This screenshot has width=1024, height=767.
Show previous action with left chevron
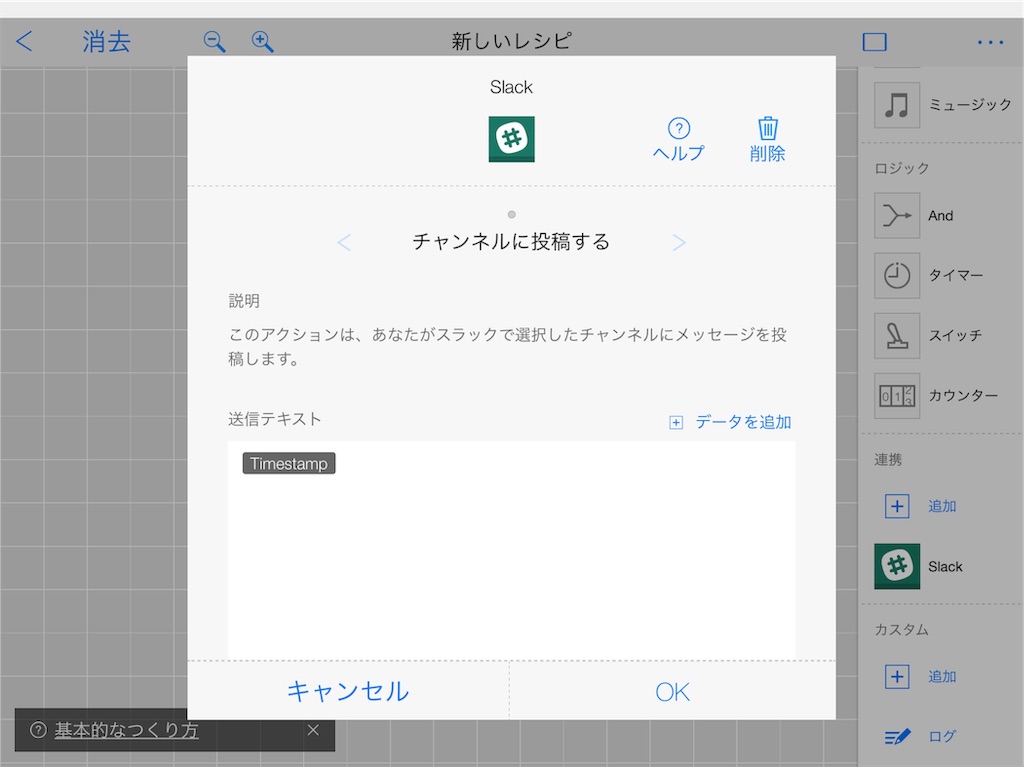pyautogui.click(x=344, y=242)
